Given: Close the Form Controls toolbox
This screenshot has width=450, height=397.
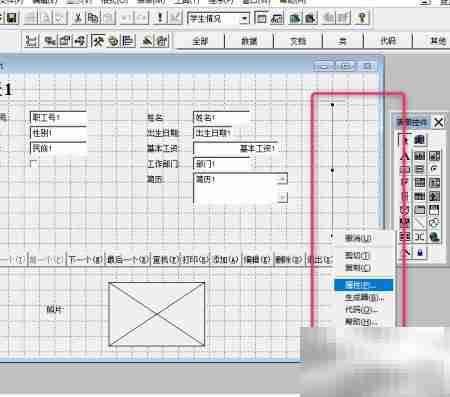Looking at the screenshot, I should tap(439, 122).
